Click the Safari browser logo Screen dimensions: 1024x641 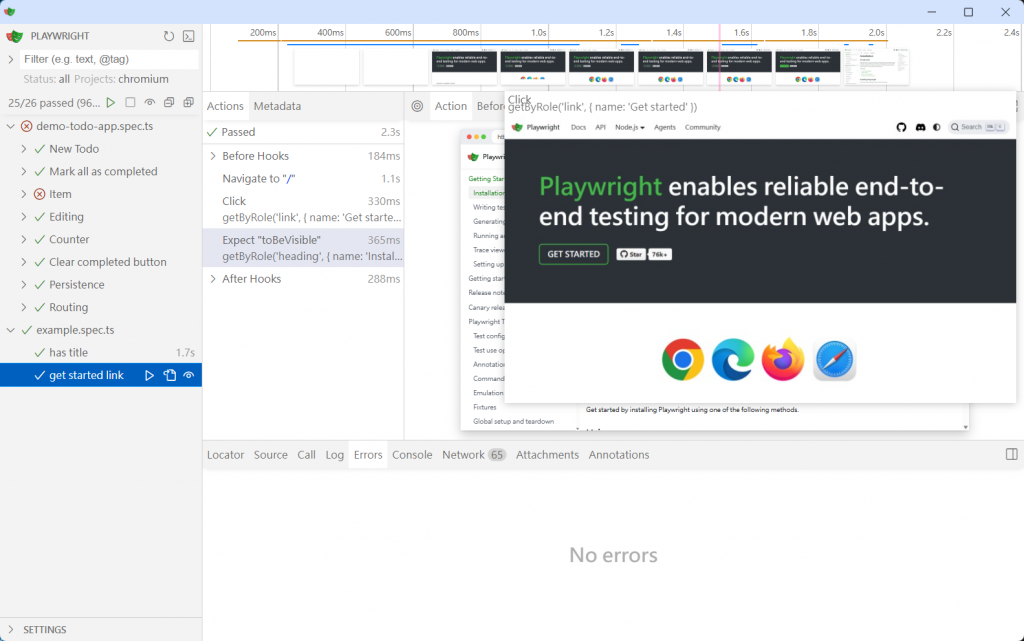834,360
